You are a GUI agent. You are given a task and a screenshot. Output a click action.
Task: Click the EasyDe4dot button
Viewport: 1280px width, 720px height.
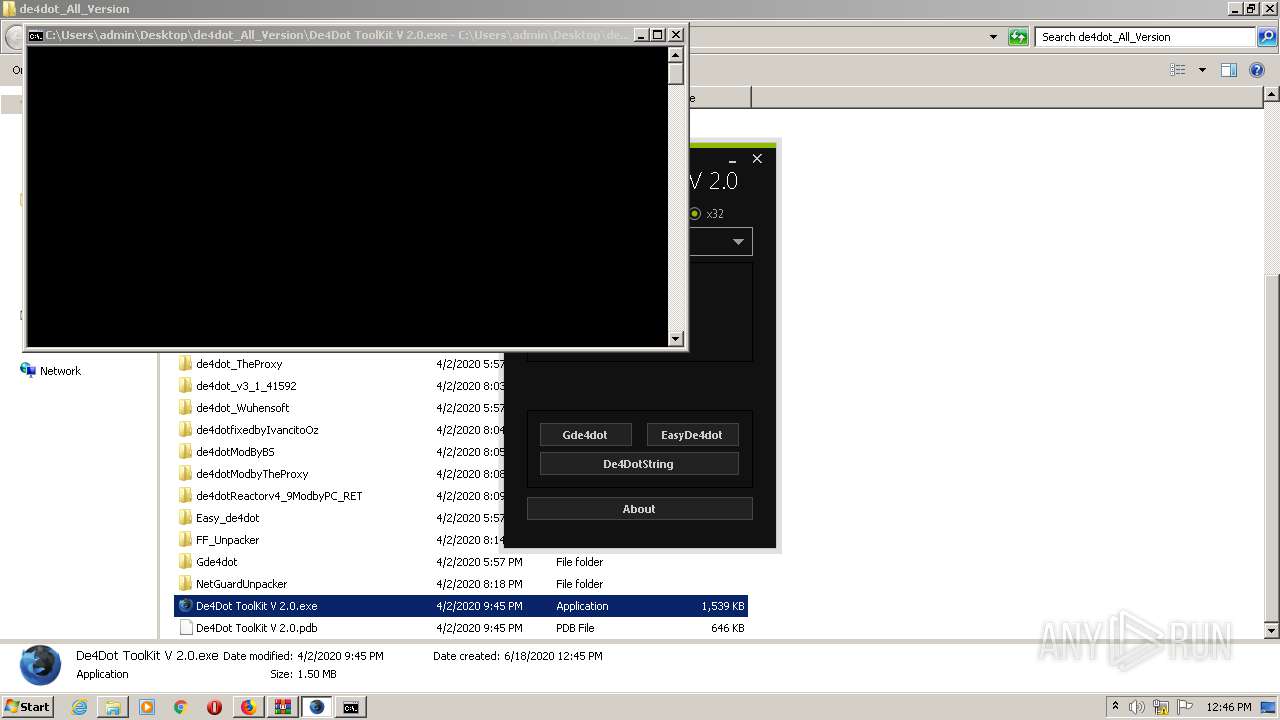click(692, 435)
